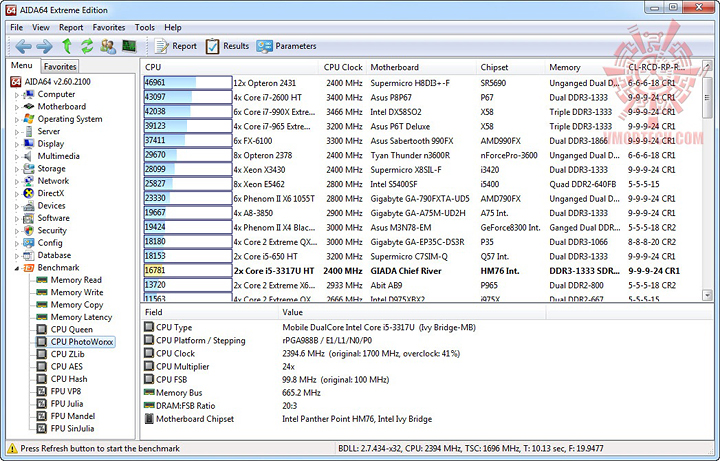
Task: Expand the Storage tree node
Action: click(x=17, y=169)
